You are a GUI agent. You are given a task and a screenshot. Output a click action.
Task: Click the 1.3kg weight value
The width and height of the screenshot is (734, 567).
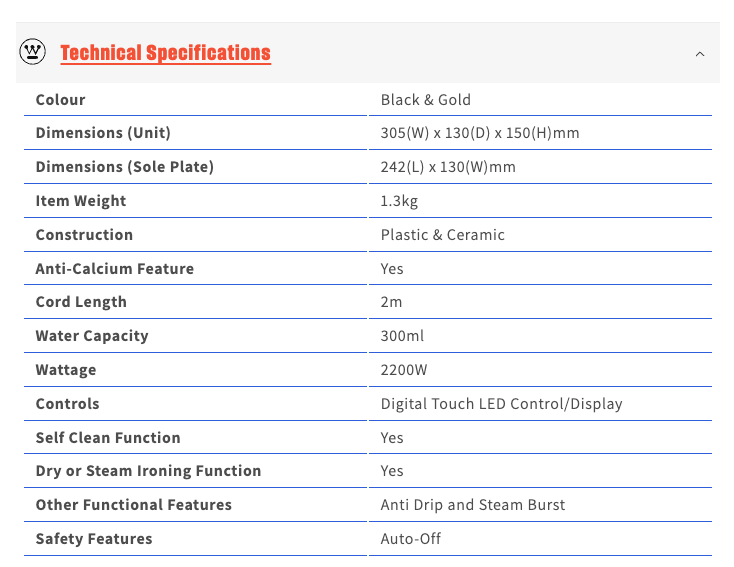399,201
